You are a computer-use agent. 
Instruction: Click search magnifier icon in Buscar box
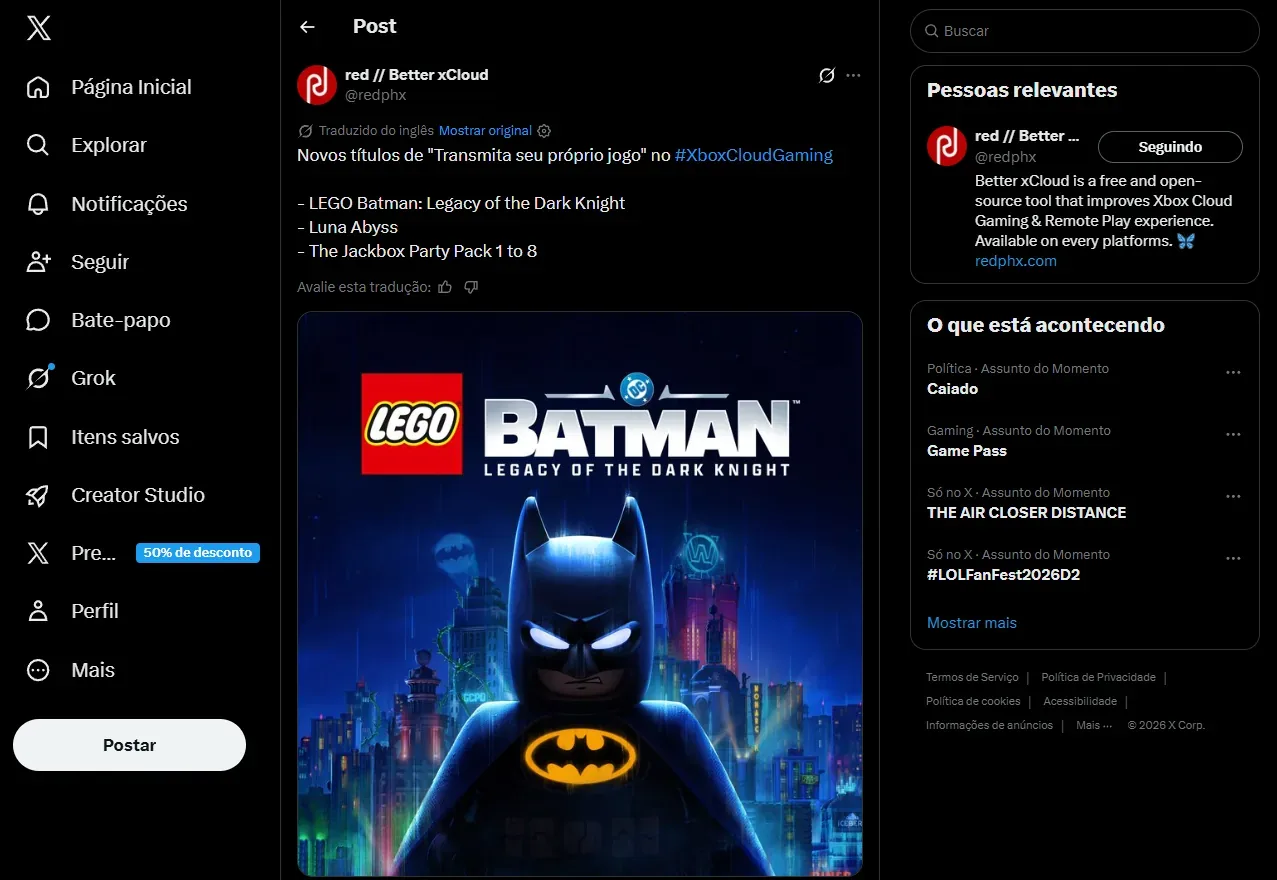932,31
